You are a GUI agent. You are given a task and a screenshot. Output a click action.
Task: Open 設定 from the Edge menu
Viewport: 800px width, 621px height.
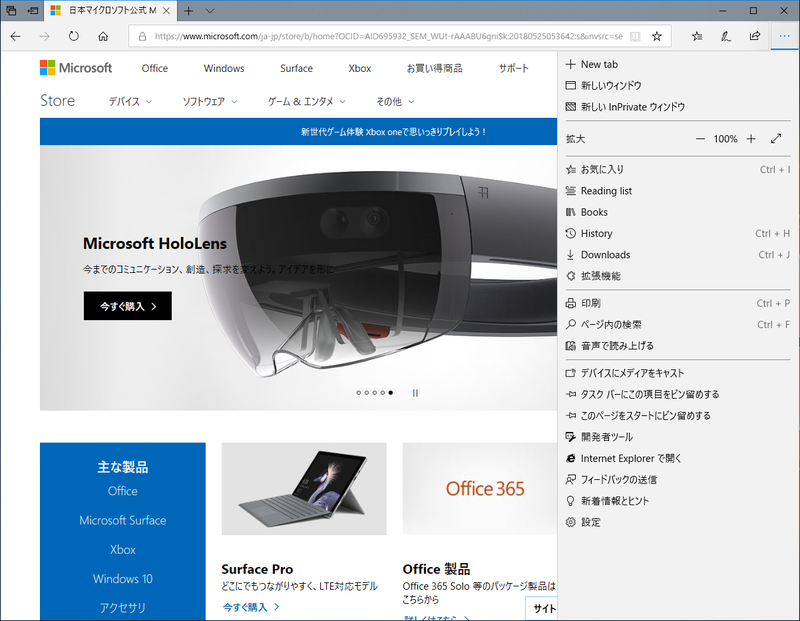pyautogui.click(x=589, y=521)
